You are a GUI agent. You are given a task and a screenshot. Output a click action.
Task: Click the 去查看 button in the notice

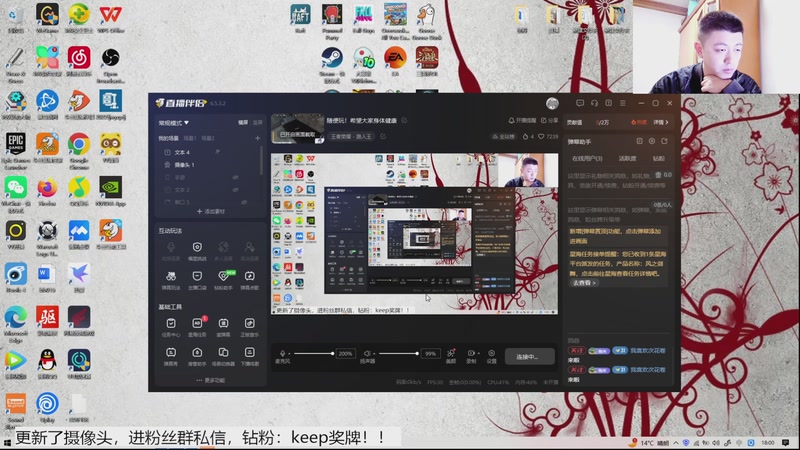tap(584, 283)
